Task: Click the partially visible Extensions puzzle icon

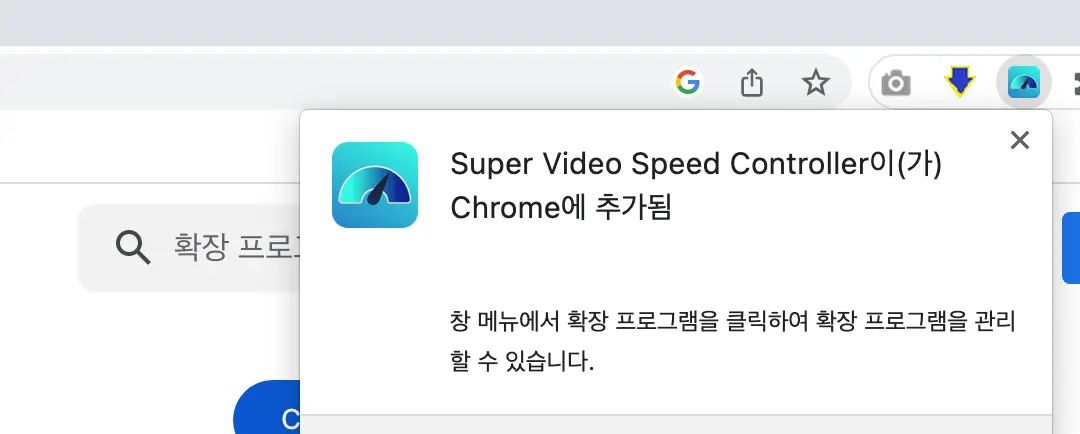Action: [1073, 83]
